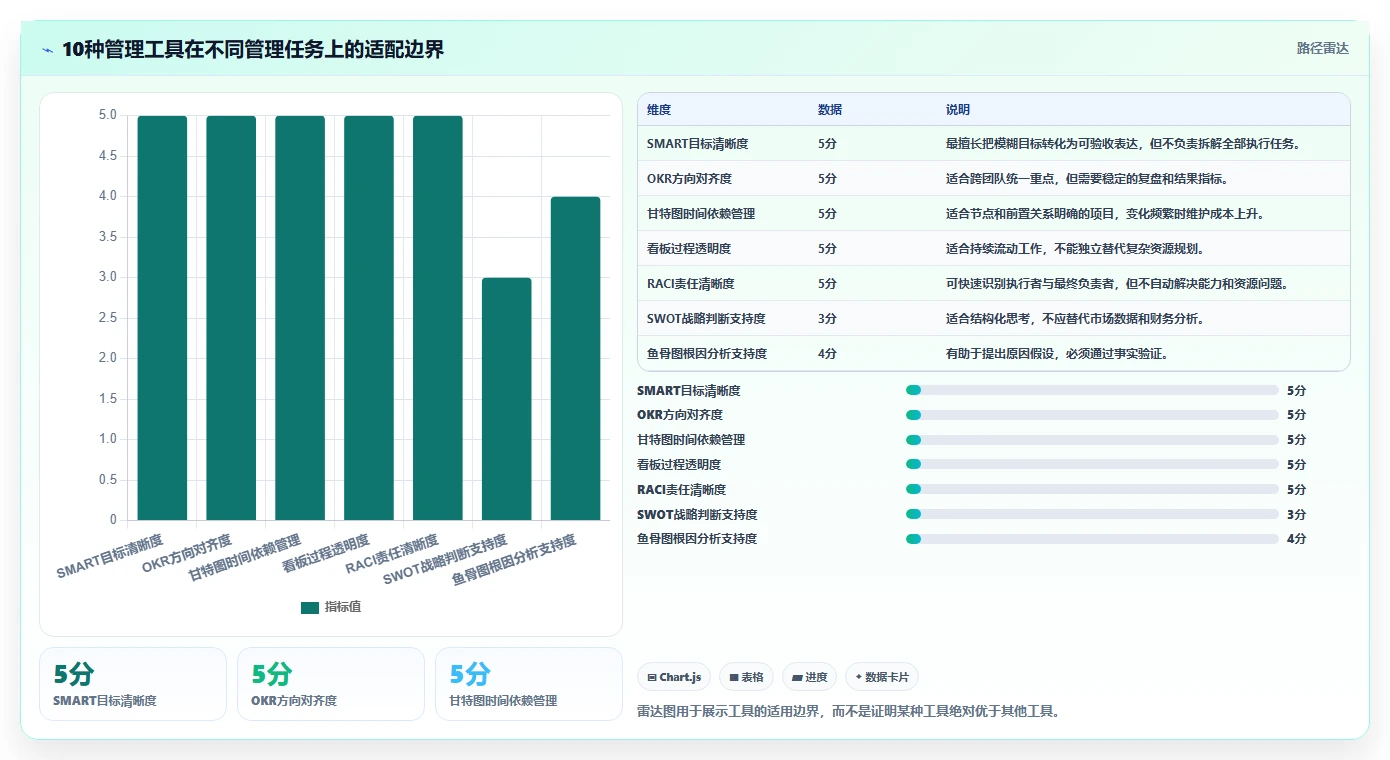Click the 2.5 y-axis label on the chart

(107, 318)
